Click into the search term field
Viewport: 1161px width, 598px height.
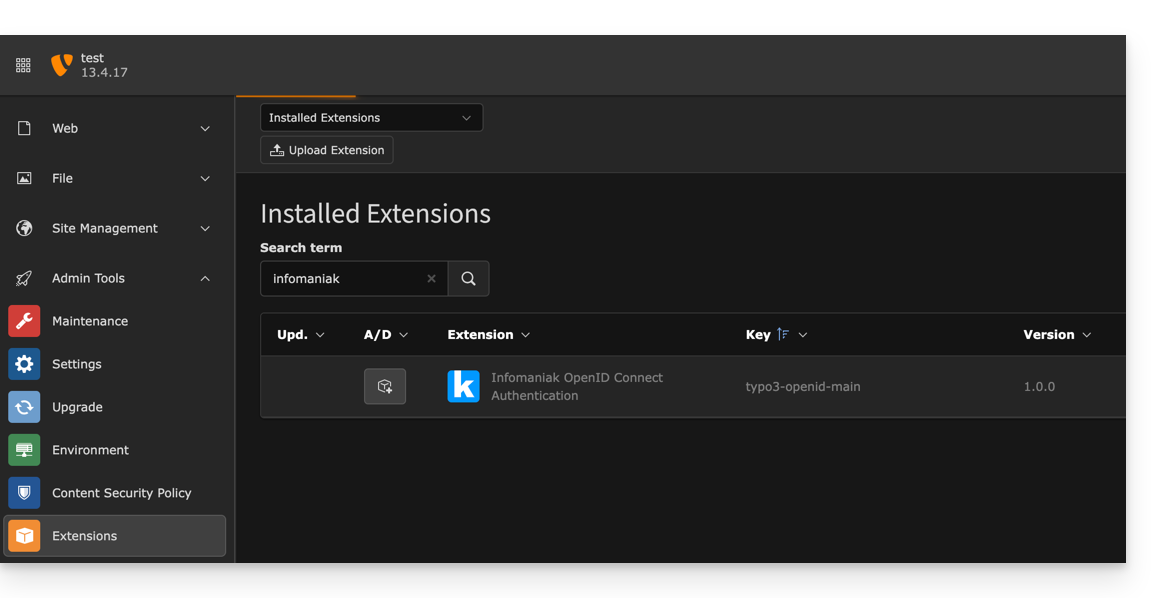click(x=343, y=278)
